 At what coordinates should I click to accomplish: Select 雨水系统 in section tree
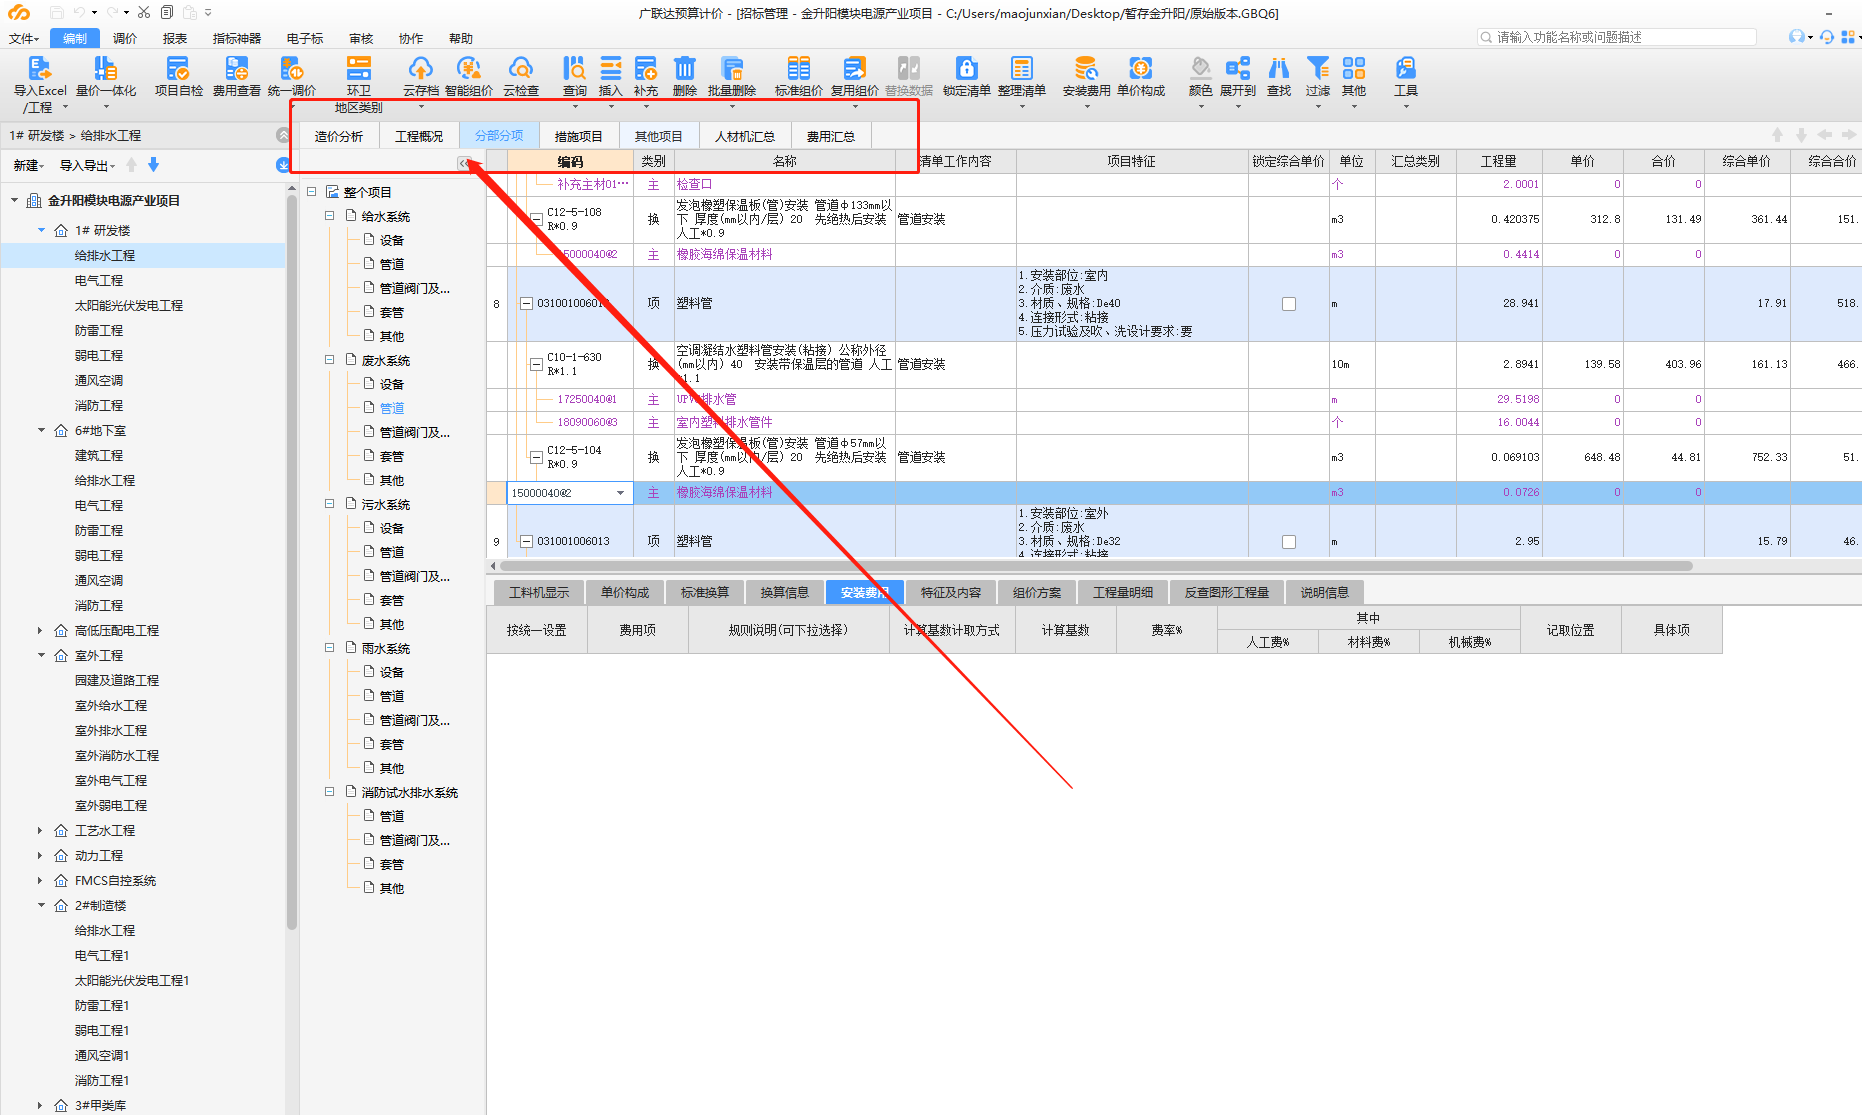pos(386,648)
